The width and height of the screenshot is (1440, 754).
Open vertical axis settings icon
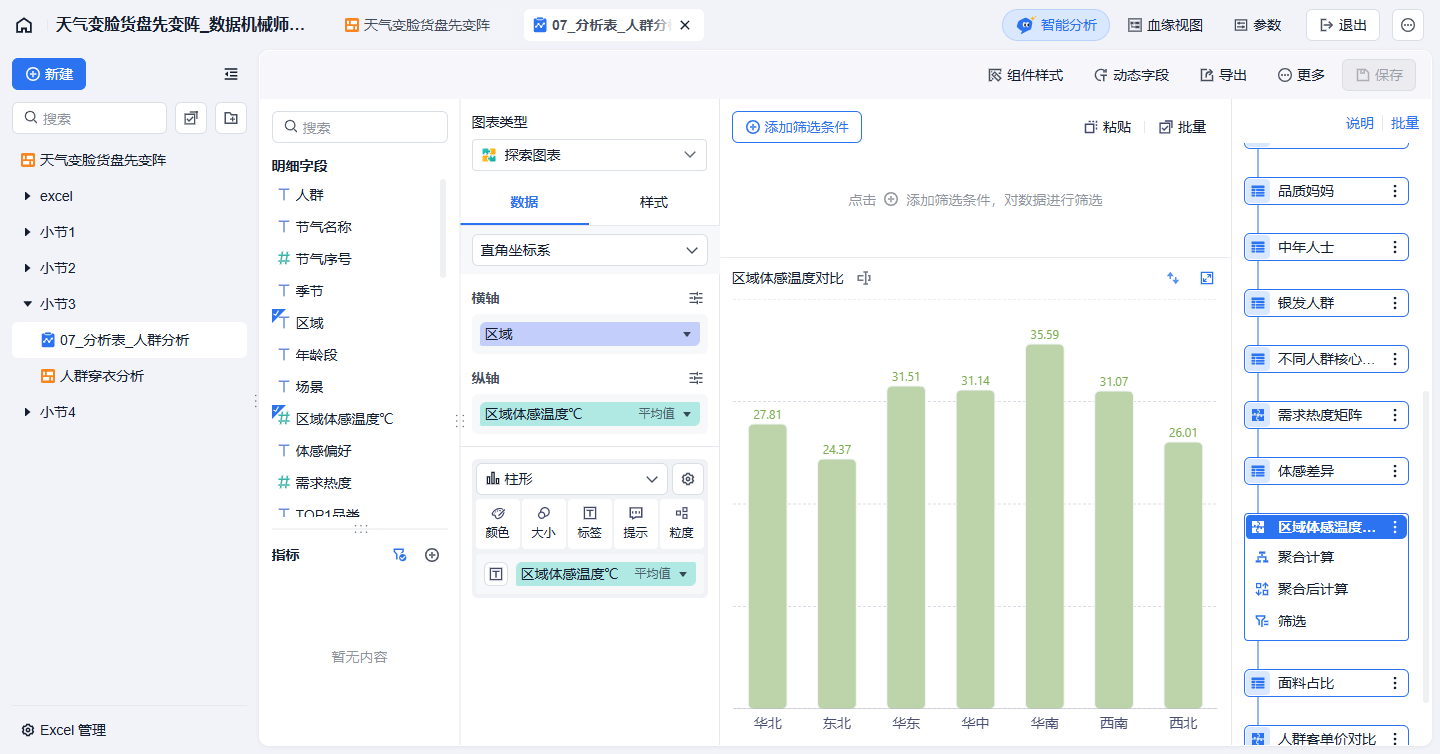696,378
